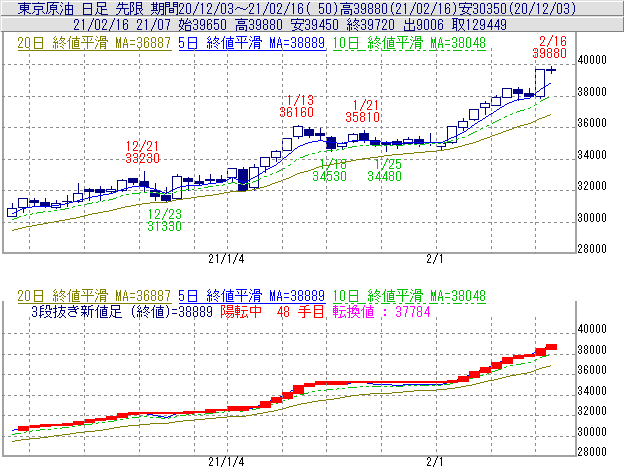This screenshot has width=624, height=473.
Task: Select the 10日 終値平滑 legend in lower chart
Action: point(409,296)
